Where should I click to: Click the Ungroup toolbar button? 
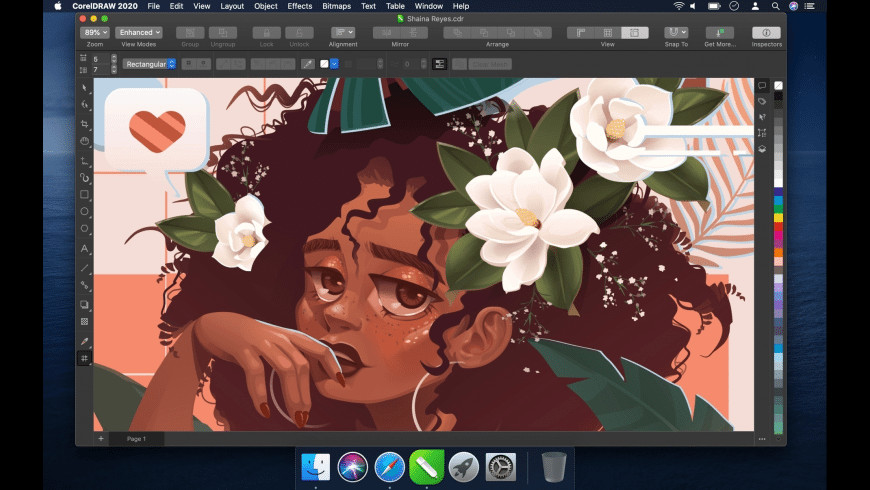click(x=223, y=33)
